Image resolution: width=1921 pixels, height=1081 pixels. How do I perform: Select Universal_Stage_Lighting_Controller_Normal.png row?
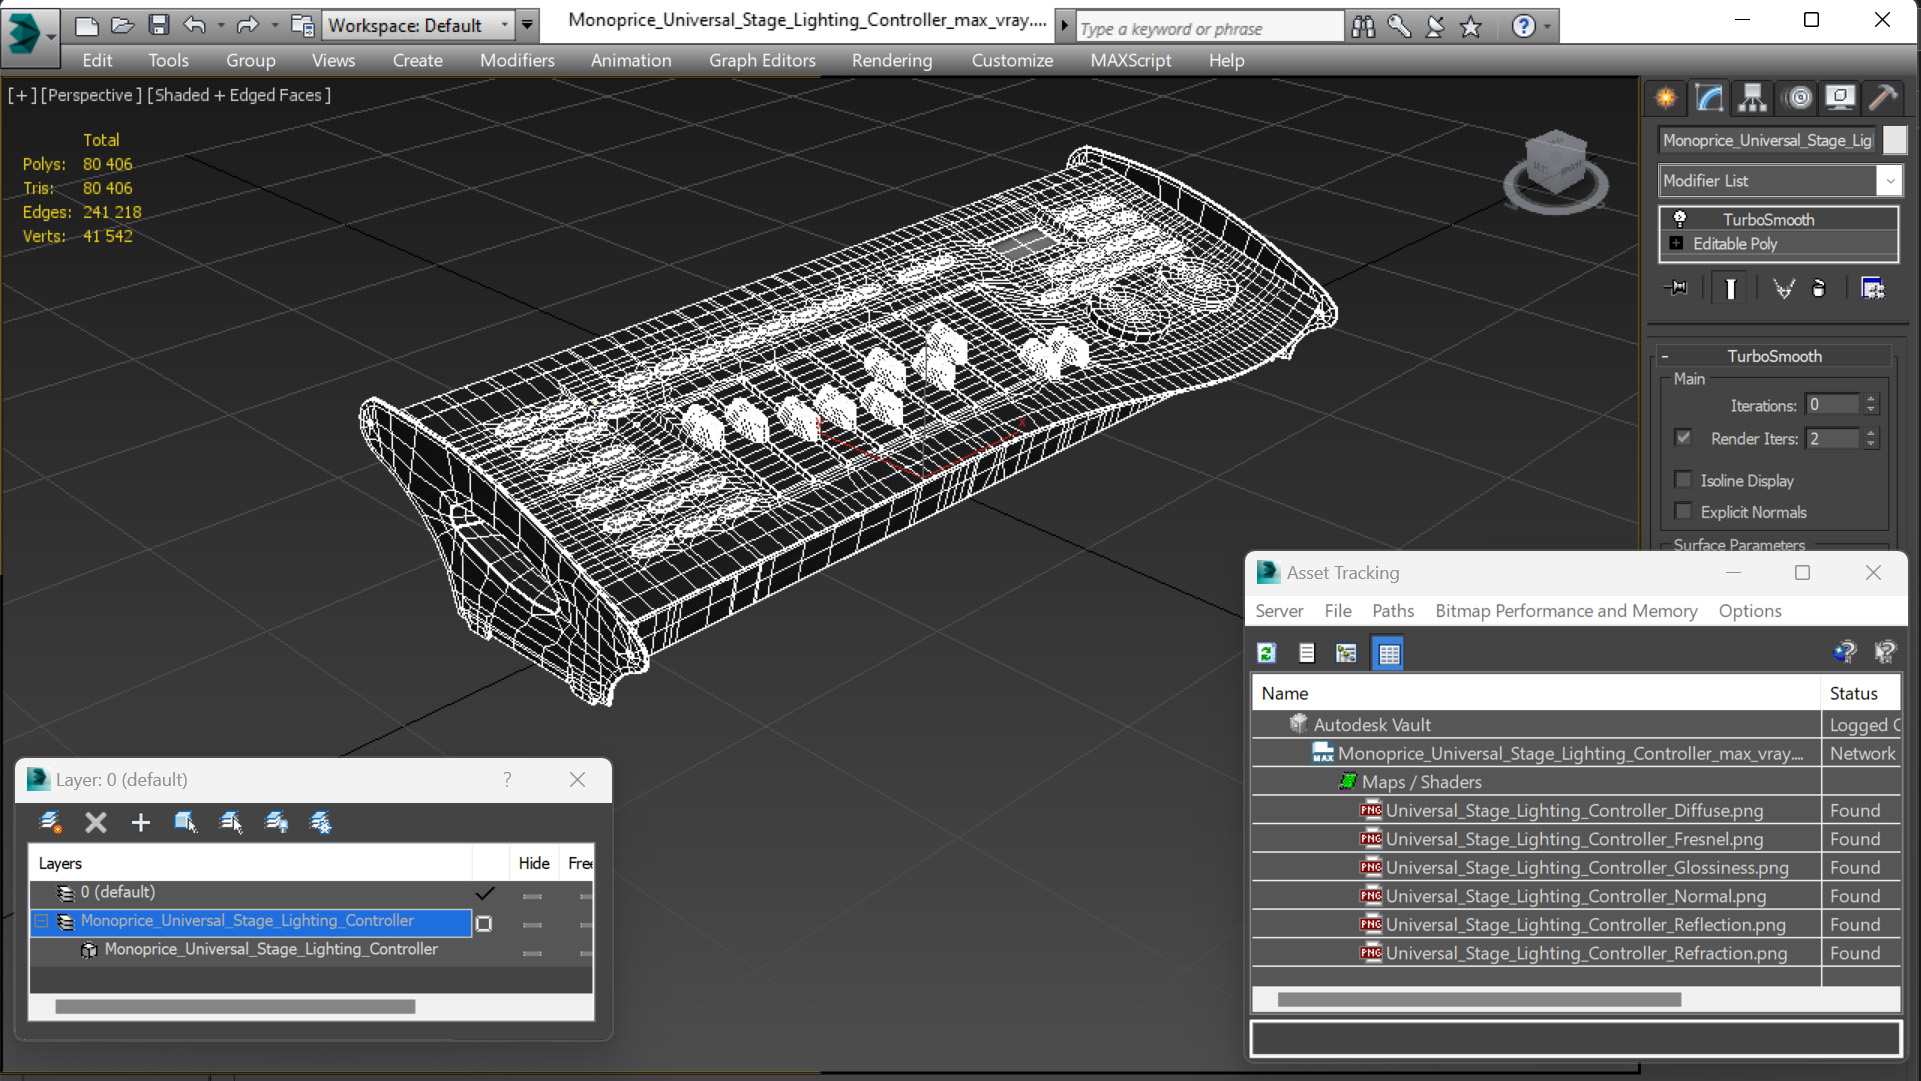click(x=1576, y=896)
